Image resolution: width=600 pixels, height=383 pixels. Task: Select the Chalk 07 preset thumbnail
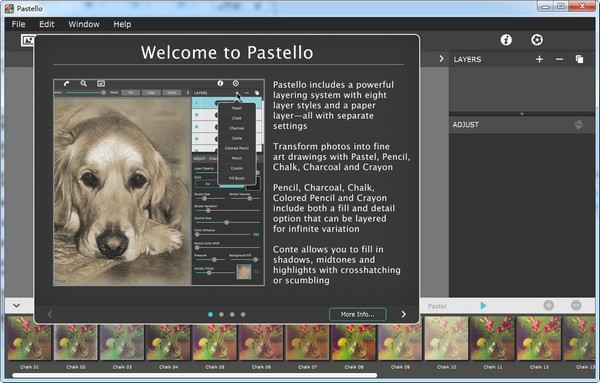(x=307, y=342)
